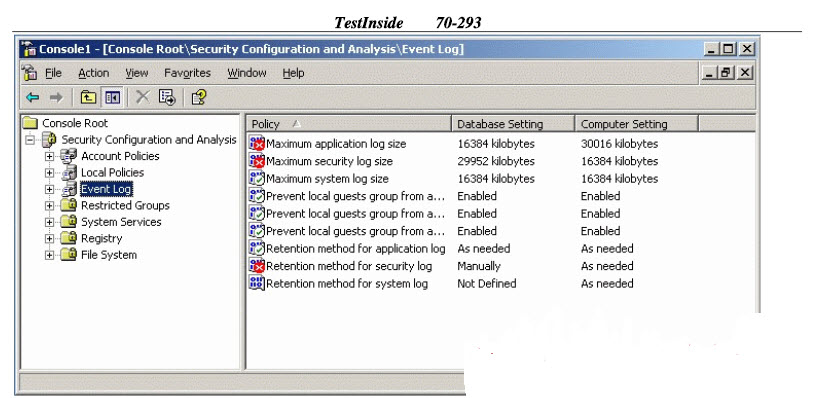Expand the Event Log node
The image size is (818, 398).
pos(50,189)
